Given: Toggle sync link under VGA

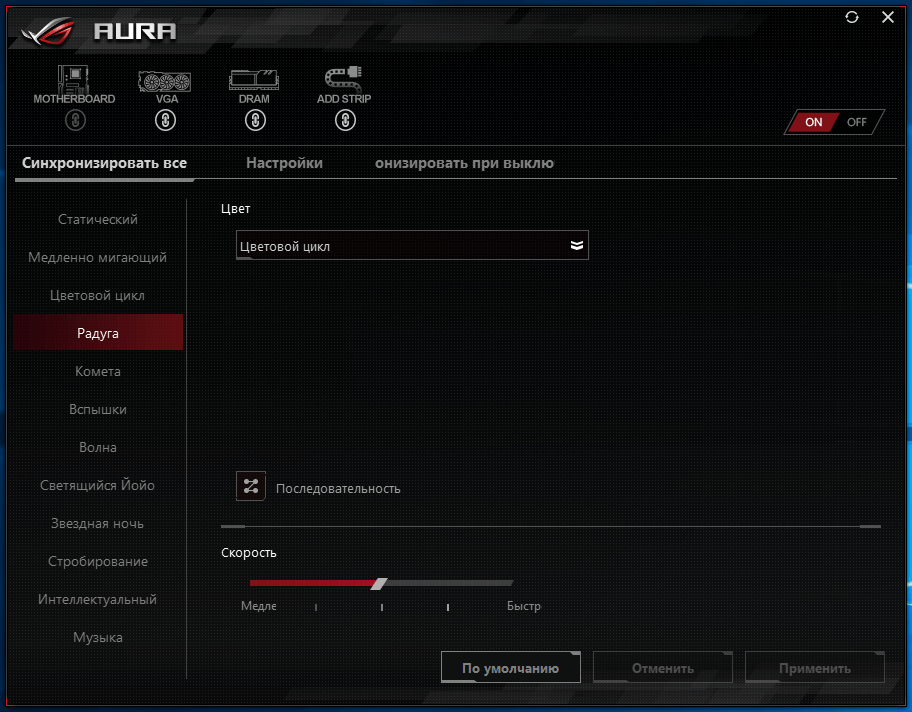Looking at the screenshot, I should tap(165, 121).
